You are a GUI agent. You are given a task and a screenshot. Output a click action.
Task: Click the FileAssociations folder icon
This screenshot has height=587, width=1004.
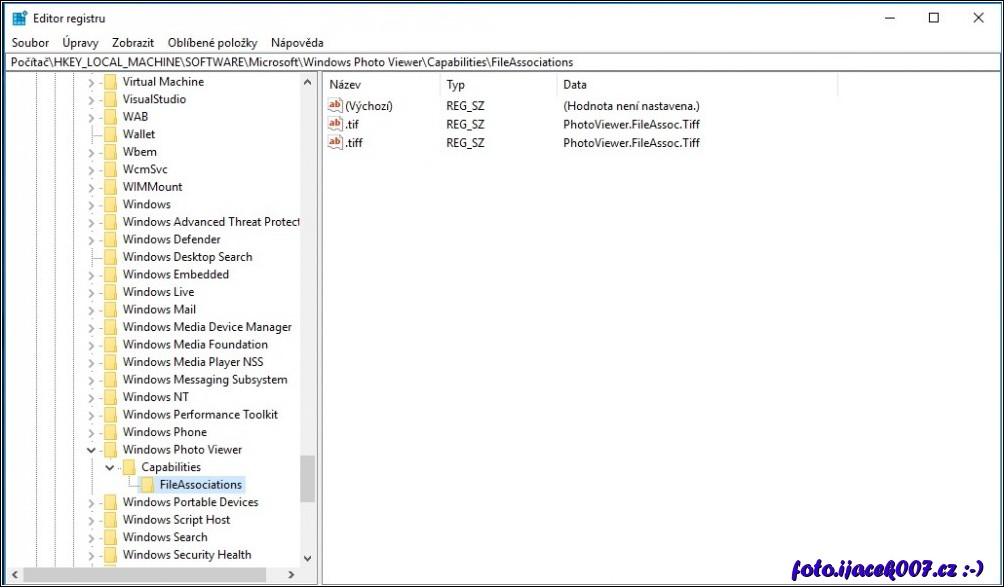coord(147,485)
